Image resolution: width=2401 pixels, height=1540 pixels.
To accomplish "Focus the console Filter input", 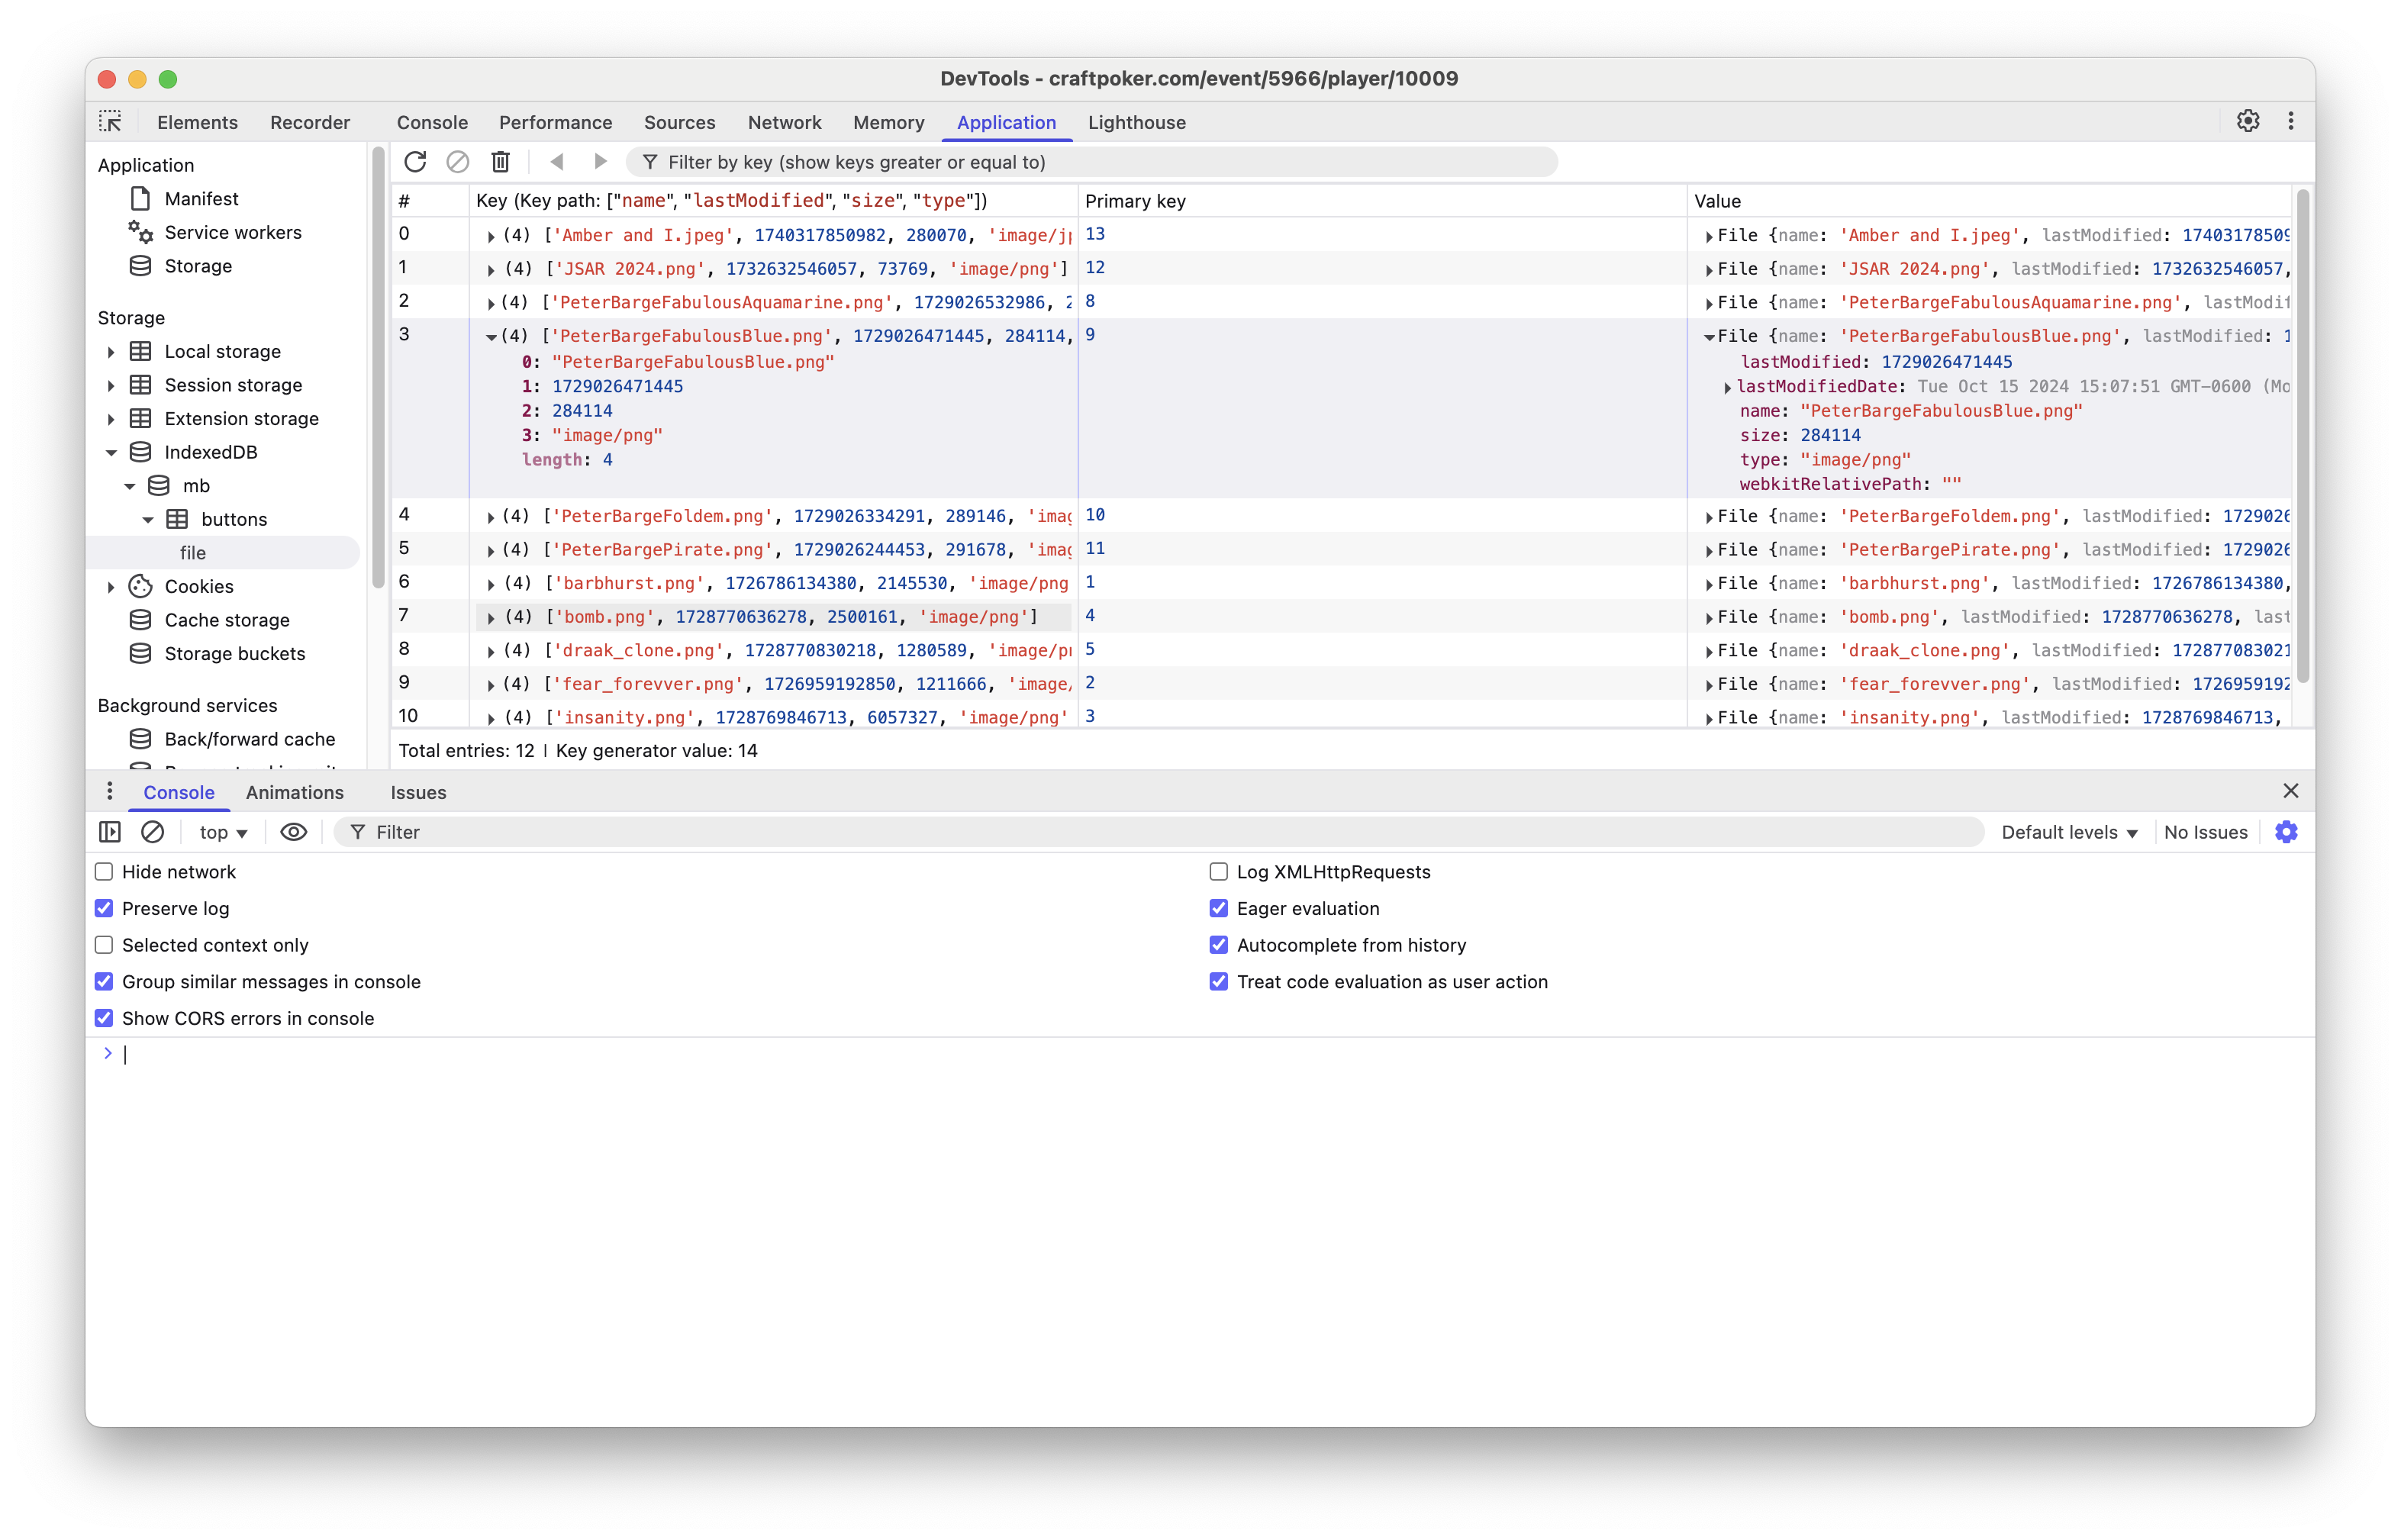I will [1159, 832].
